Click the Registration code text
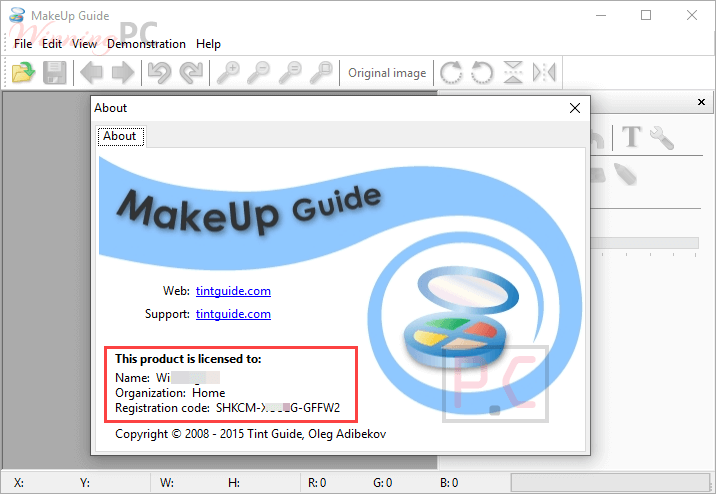This screenshot has width=716, height=494. (x=227, y=408)
